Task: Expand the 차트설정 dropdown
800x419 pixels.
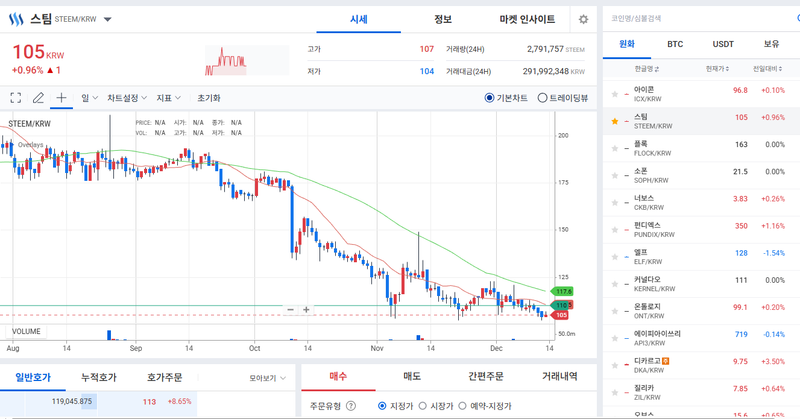Action: 127,98
